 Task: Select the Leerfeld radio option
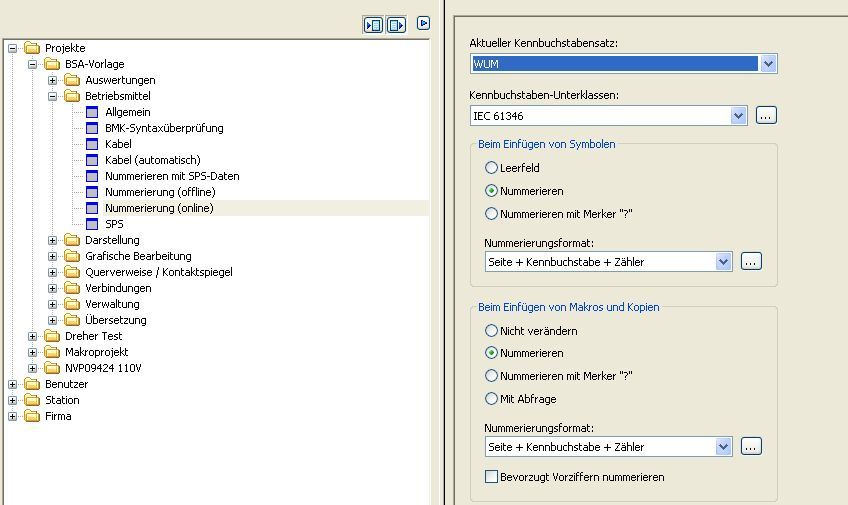(x=491, y=168)
